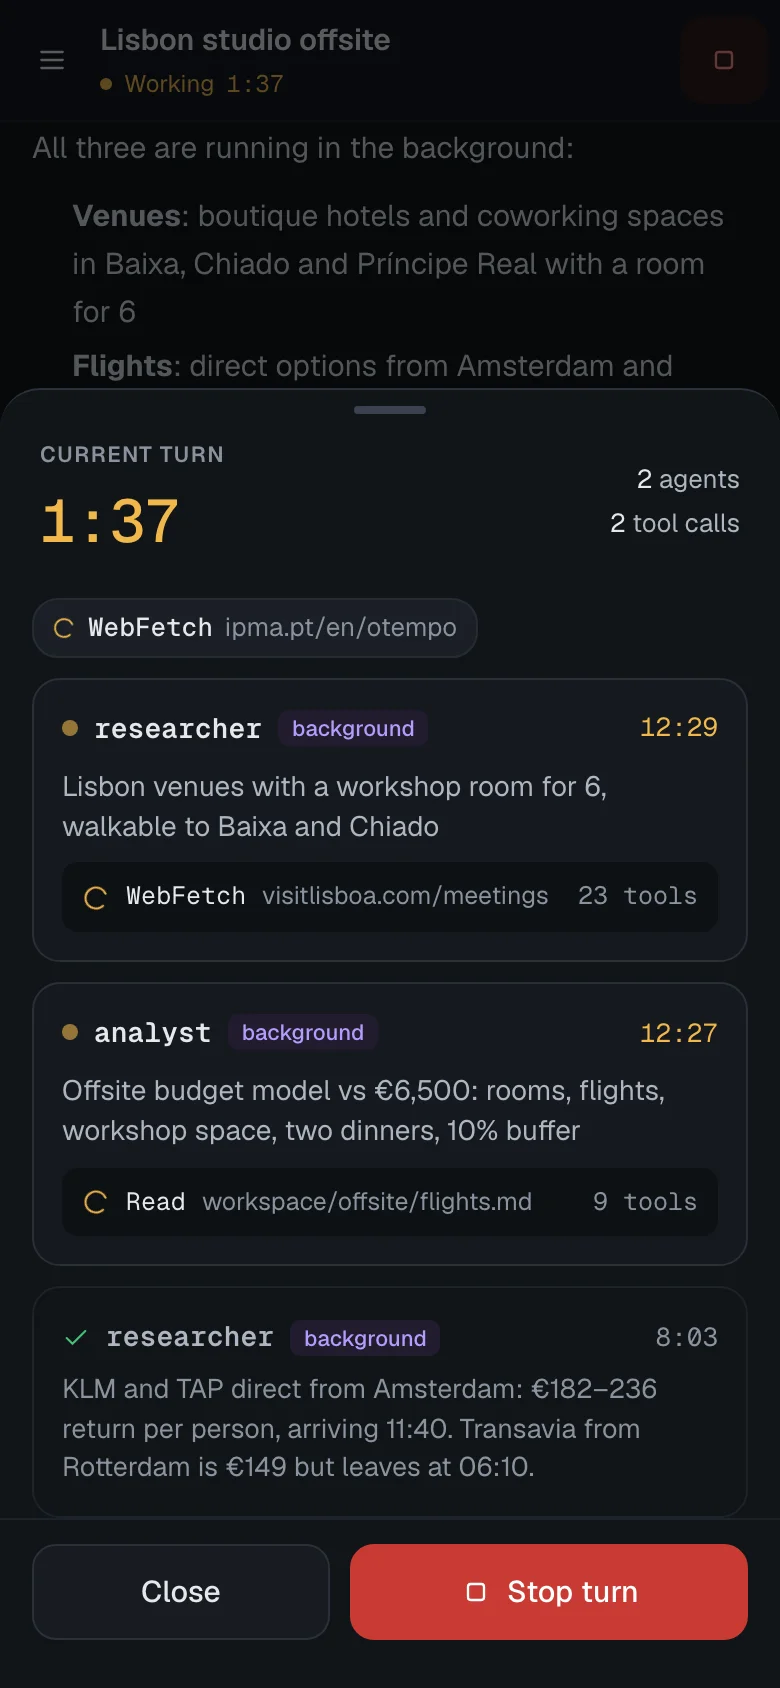Click the amber dot beside running researcher

70,728
